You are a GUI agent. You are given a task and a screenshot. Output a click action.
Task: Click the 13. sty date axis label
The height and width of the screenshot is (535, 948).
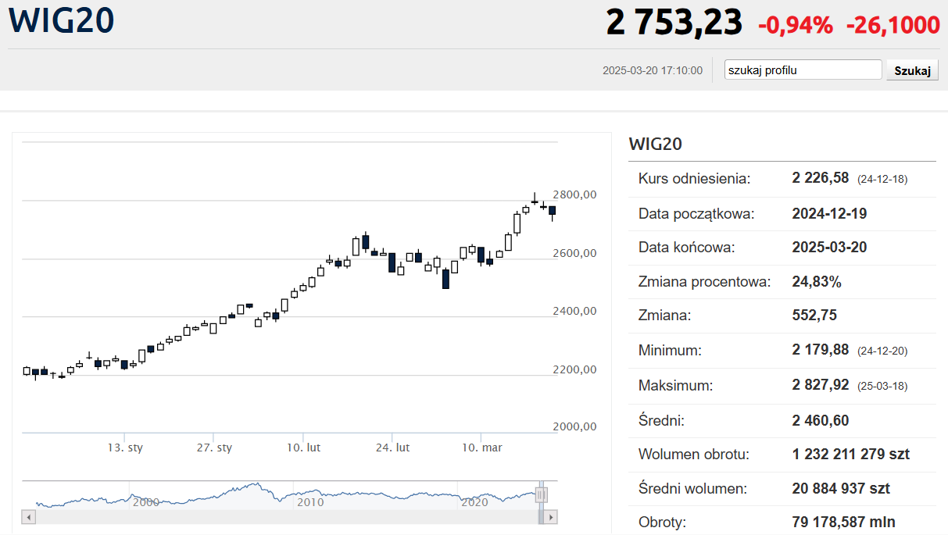point(125,448)
